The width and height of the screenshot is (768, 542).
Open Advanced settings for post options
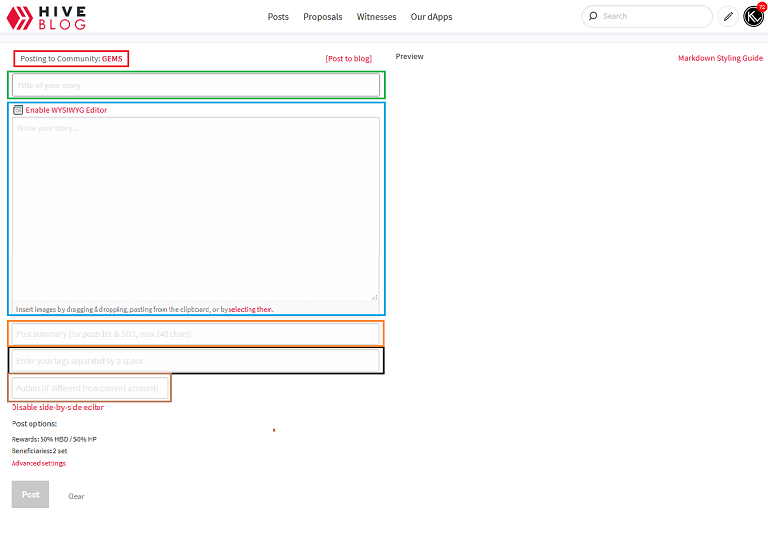pyautogui.click(x=39, y=463)
